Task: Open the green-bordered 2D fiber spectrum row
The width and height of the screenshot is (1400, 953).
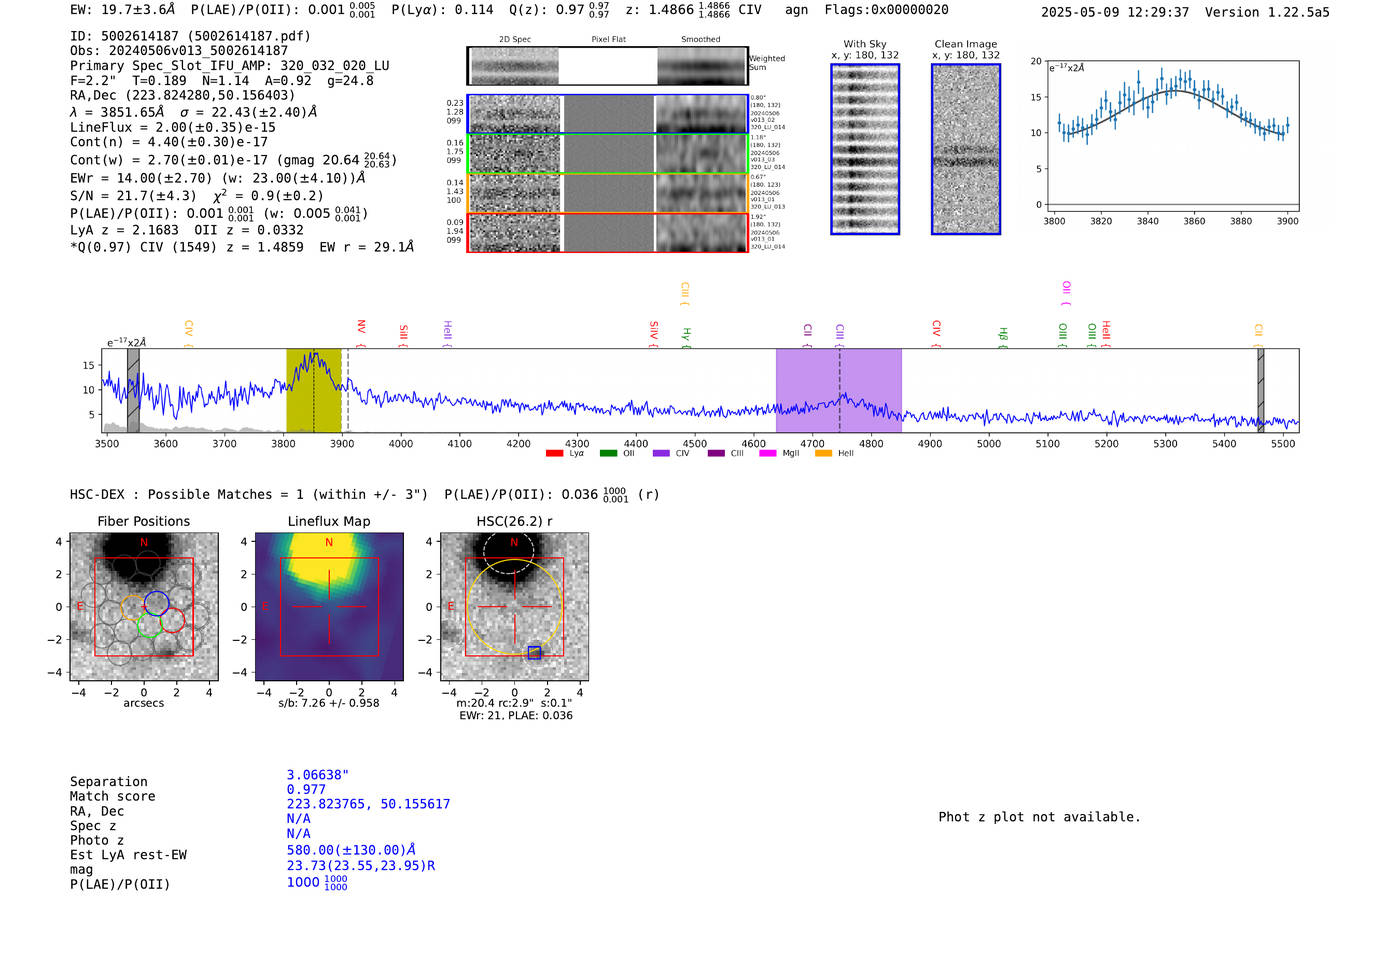Action: tap(608, 154)
